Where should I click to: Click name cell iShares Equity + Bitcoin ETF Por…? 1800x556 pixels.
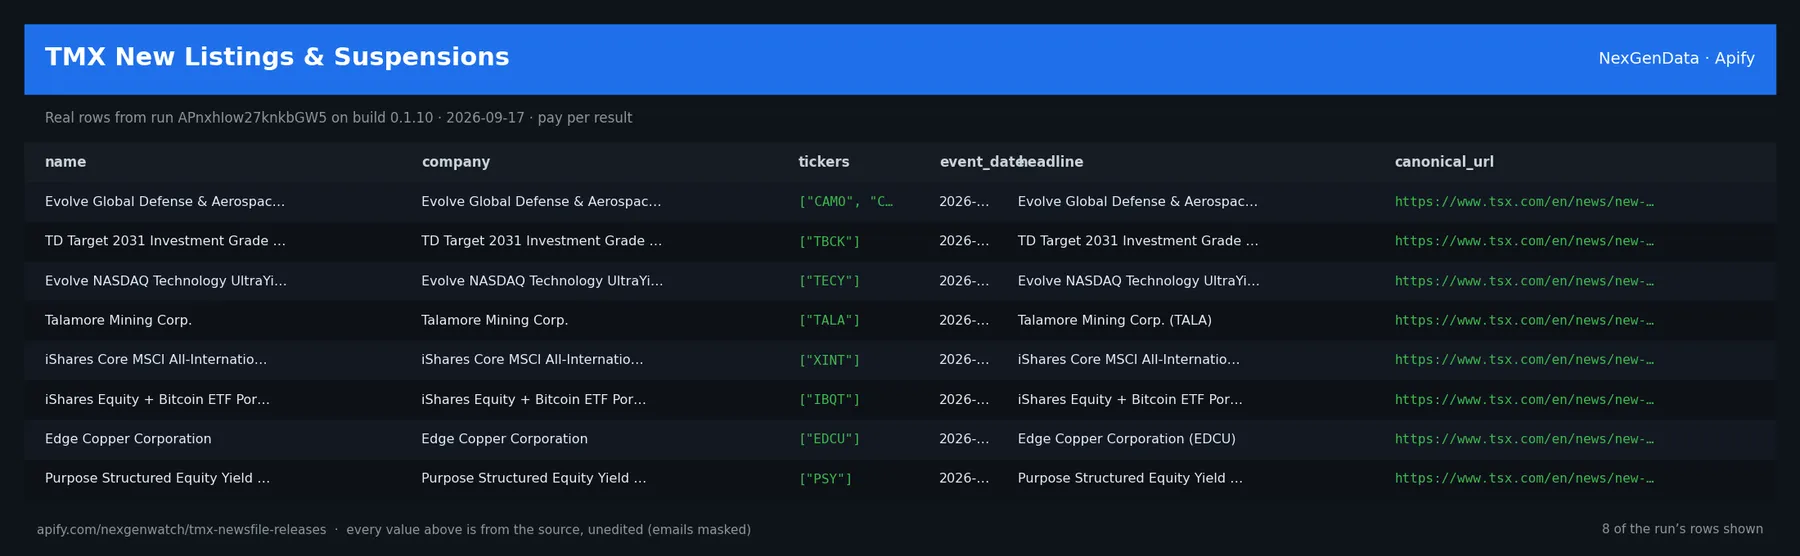[157, 399]
